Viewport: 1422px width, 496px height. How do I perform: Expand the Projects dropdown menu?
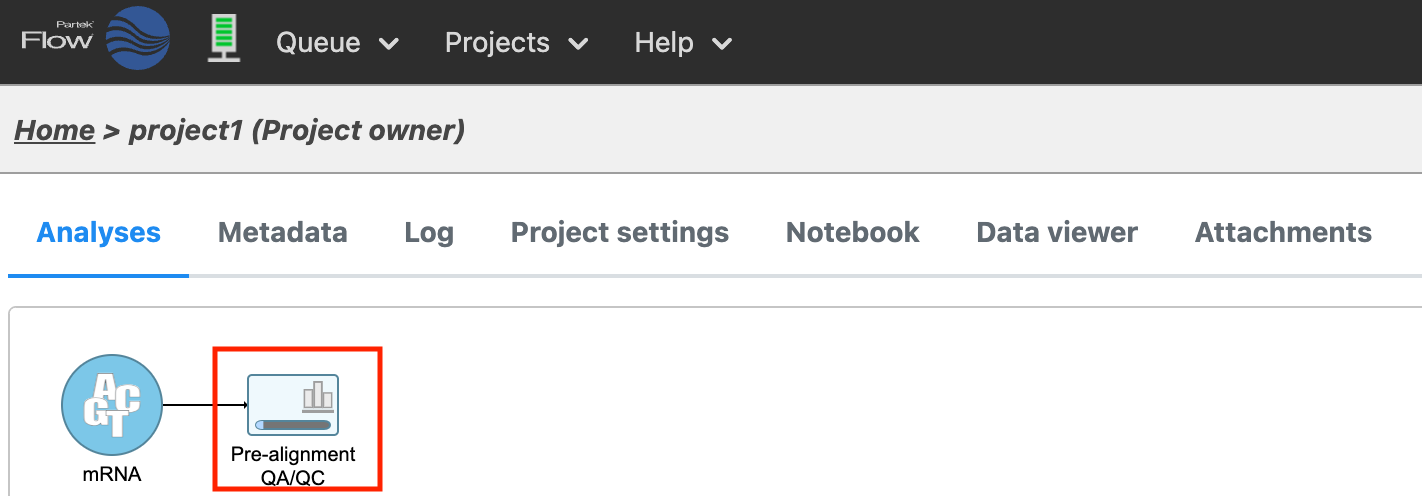click(x=516, y=43)
